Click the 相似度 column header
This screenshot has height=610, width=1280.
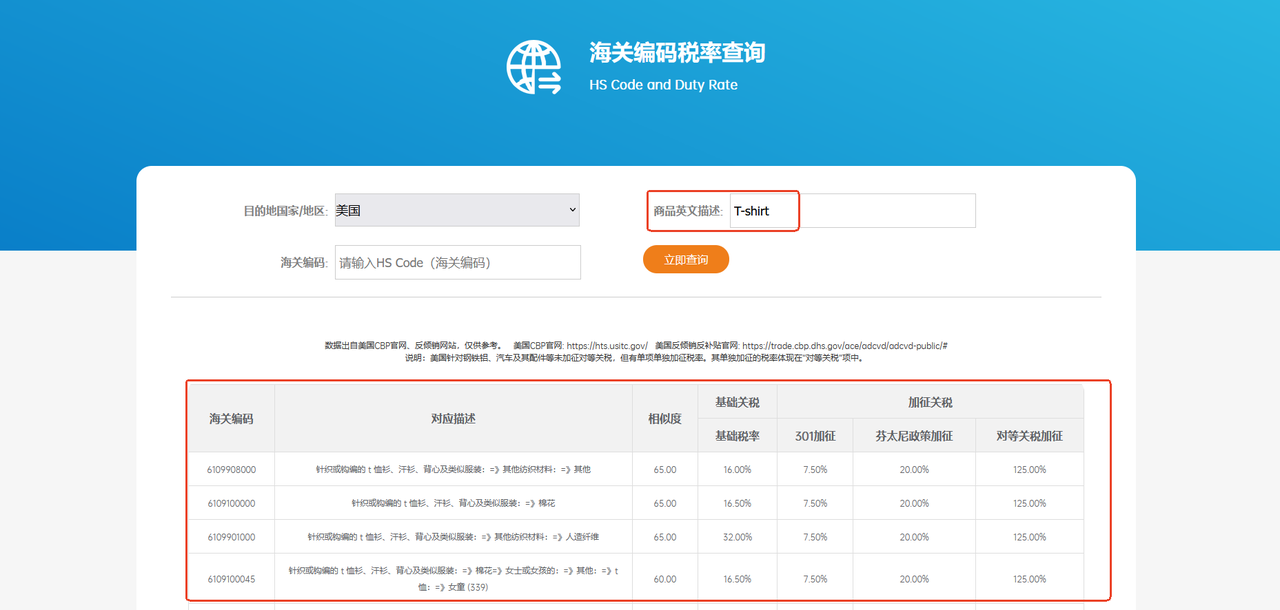[665, 419]
